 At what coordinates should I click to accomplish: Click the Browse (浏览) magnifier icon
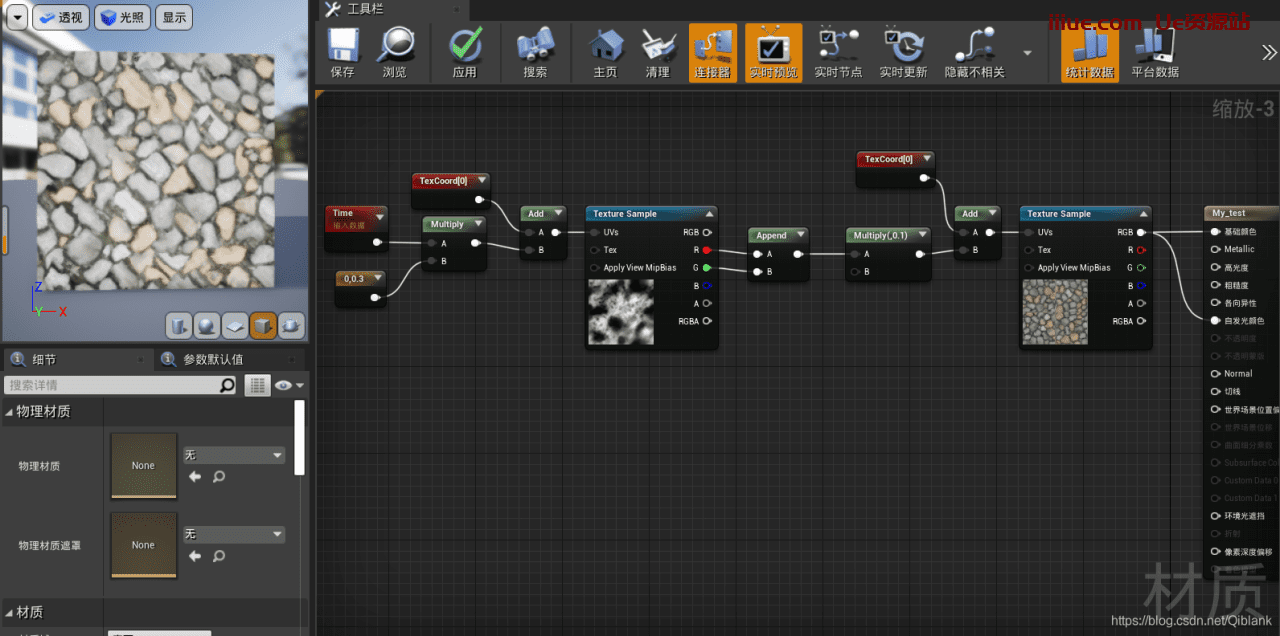tap(395, 53)
